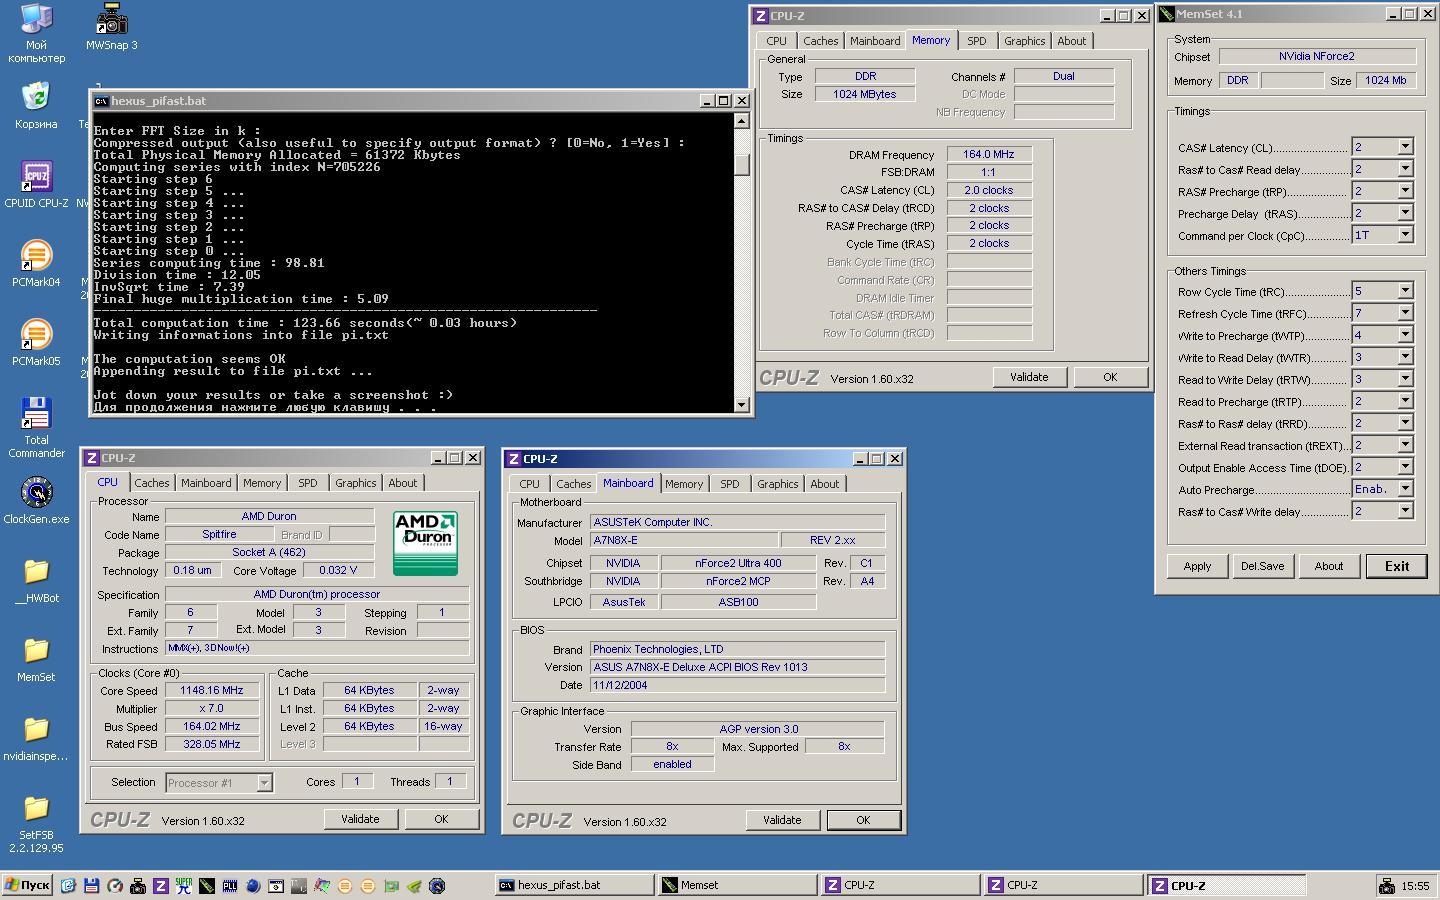Select the CPUID CPU-Z desktop shortcut
This screenshot has width=1440, height=900.
(x=36, y=185)
